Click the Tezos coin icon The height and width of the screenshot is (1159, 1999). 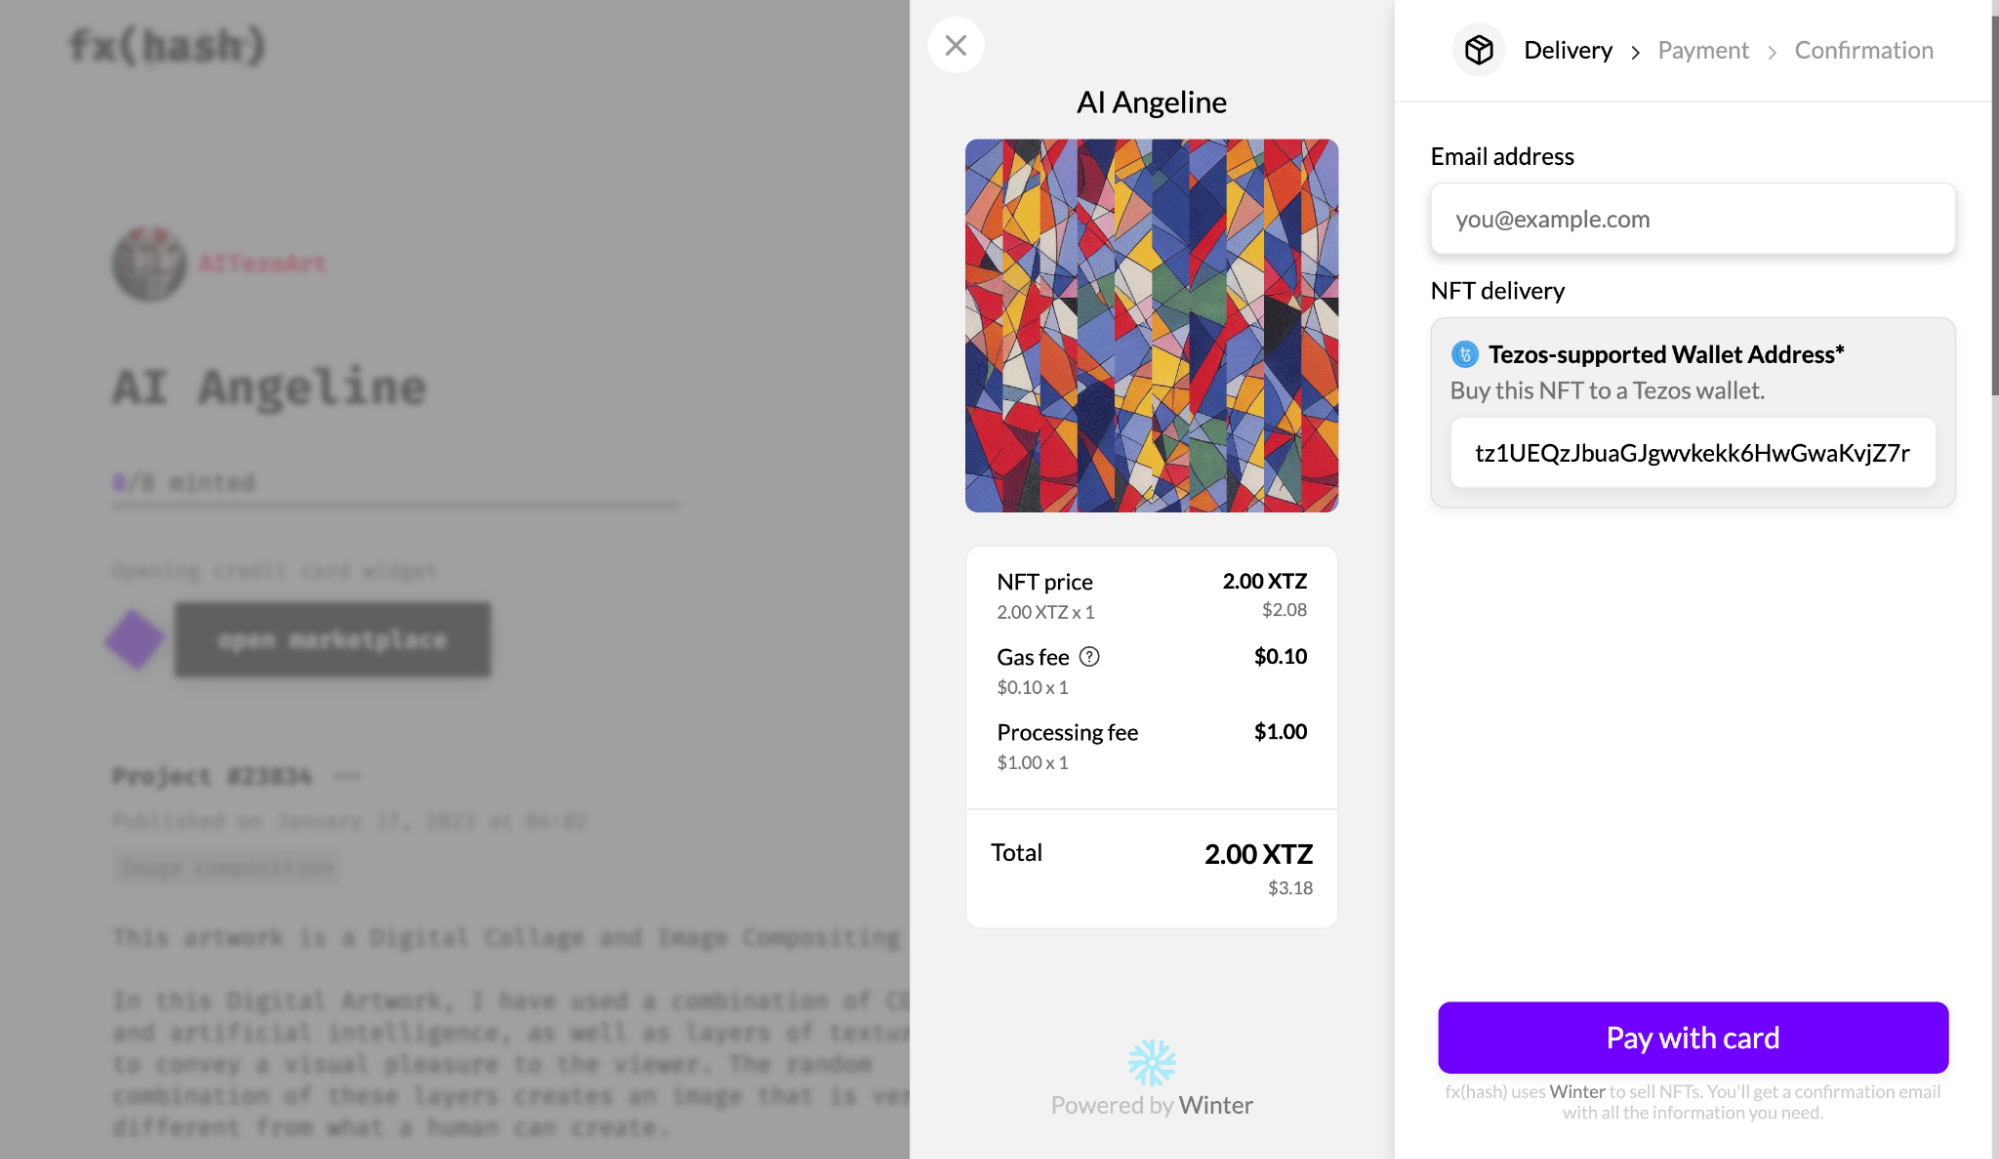(1464, 354)
